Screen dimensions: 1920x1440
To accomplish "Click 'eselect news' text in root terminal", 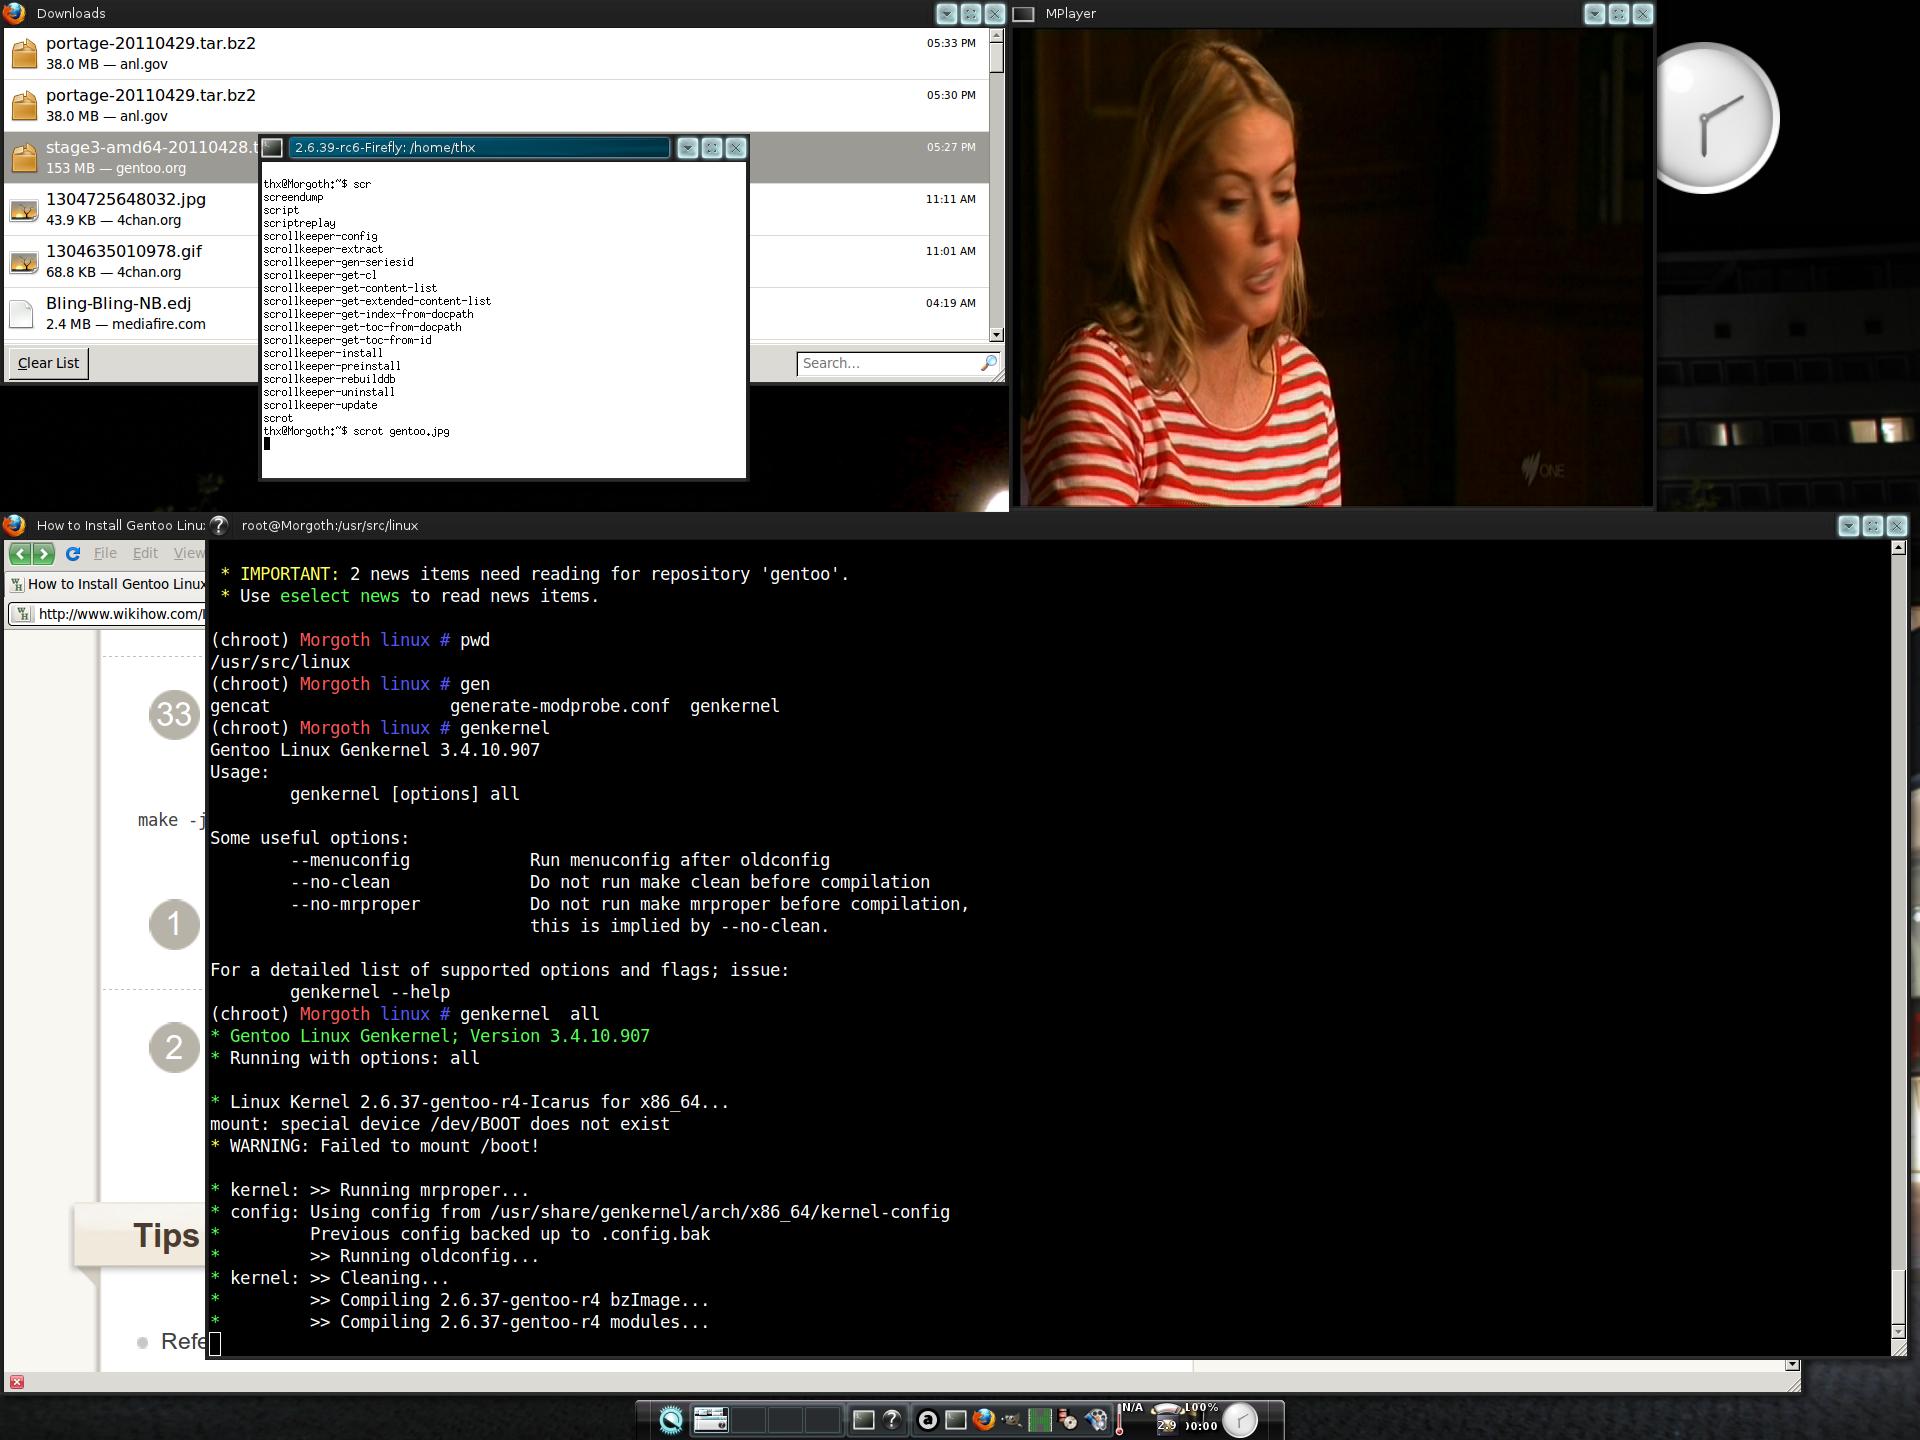I will [x=339, y=596].
